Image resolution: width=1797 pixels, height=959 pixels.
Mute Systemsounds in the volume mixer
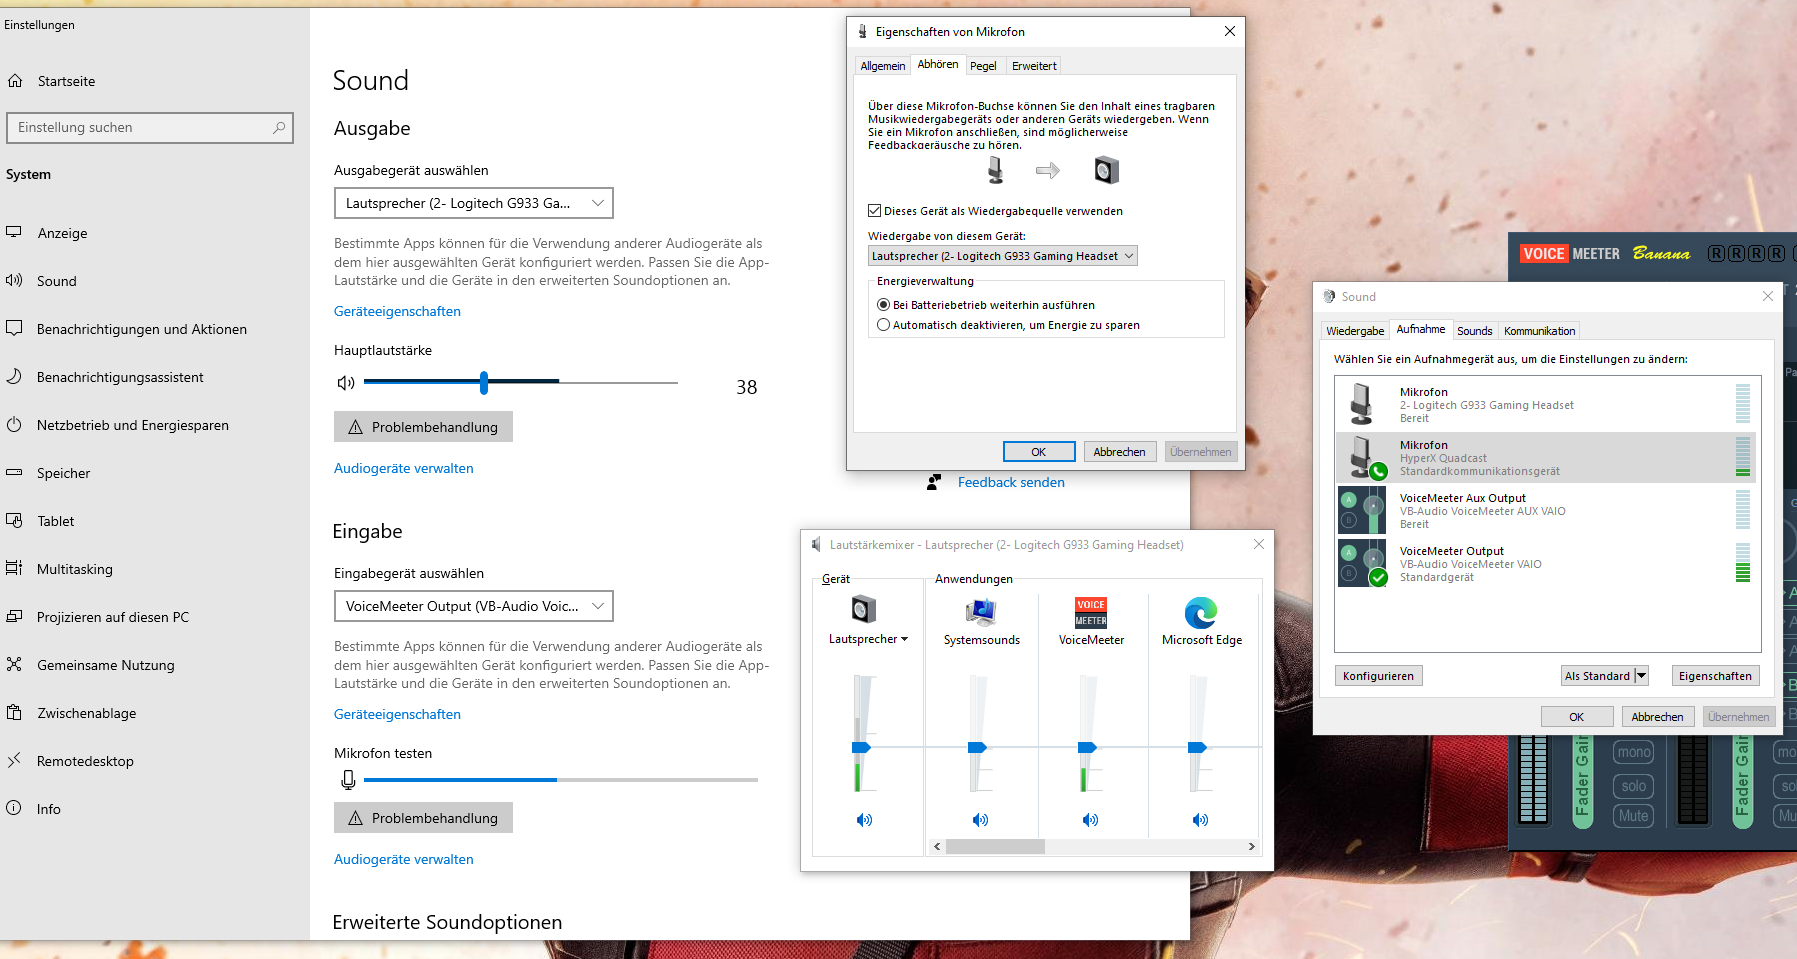pyautogui.click(x=981, y=820)
